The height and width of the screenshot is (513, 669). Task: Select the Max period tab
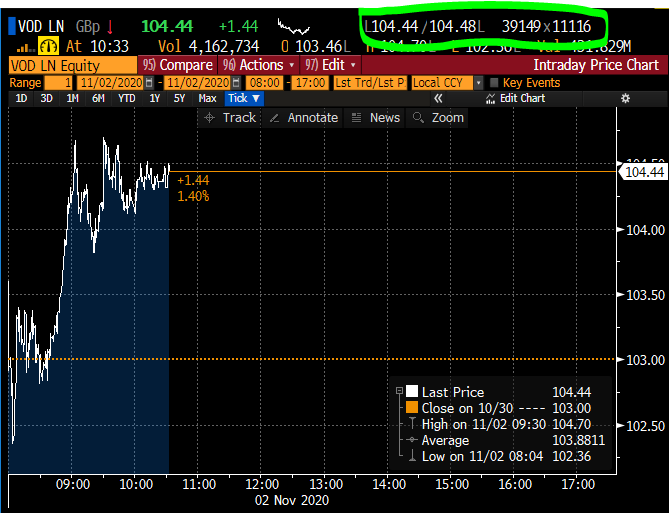click(x=207, y=99)
